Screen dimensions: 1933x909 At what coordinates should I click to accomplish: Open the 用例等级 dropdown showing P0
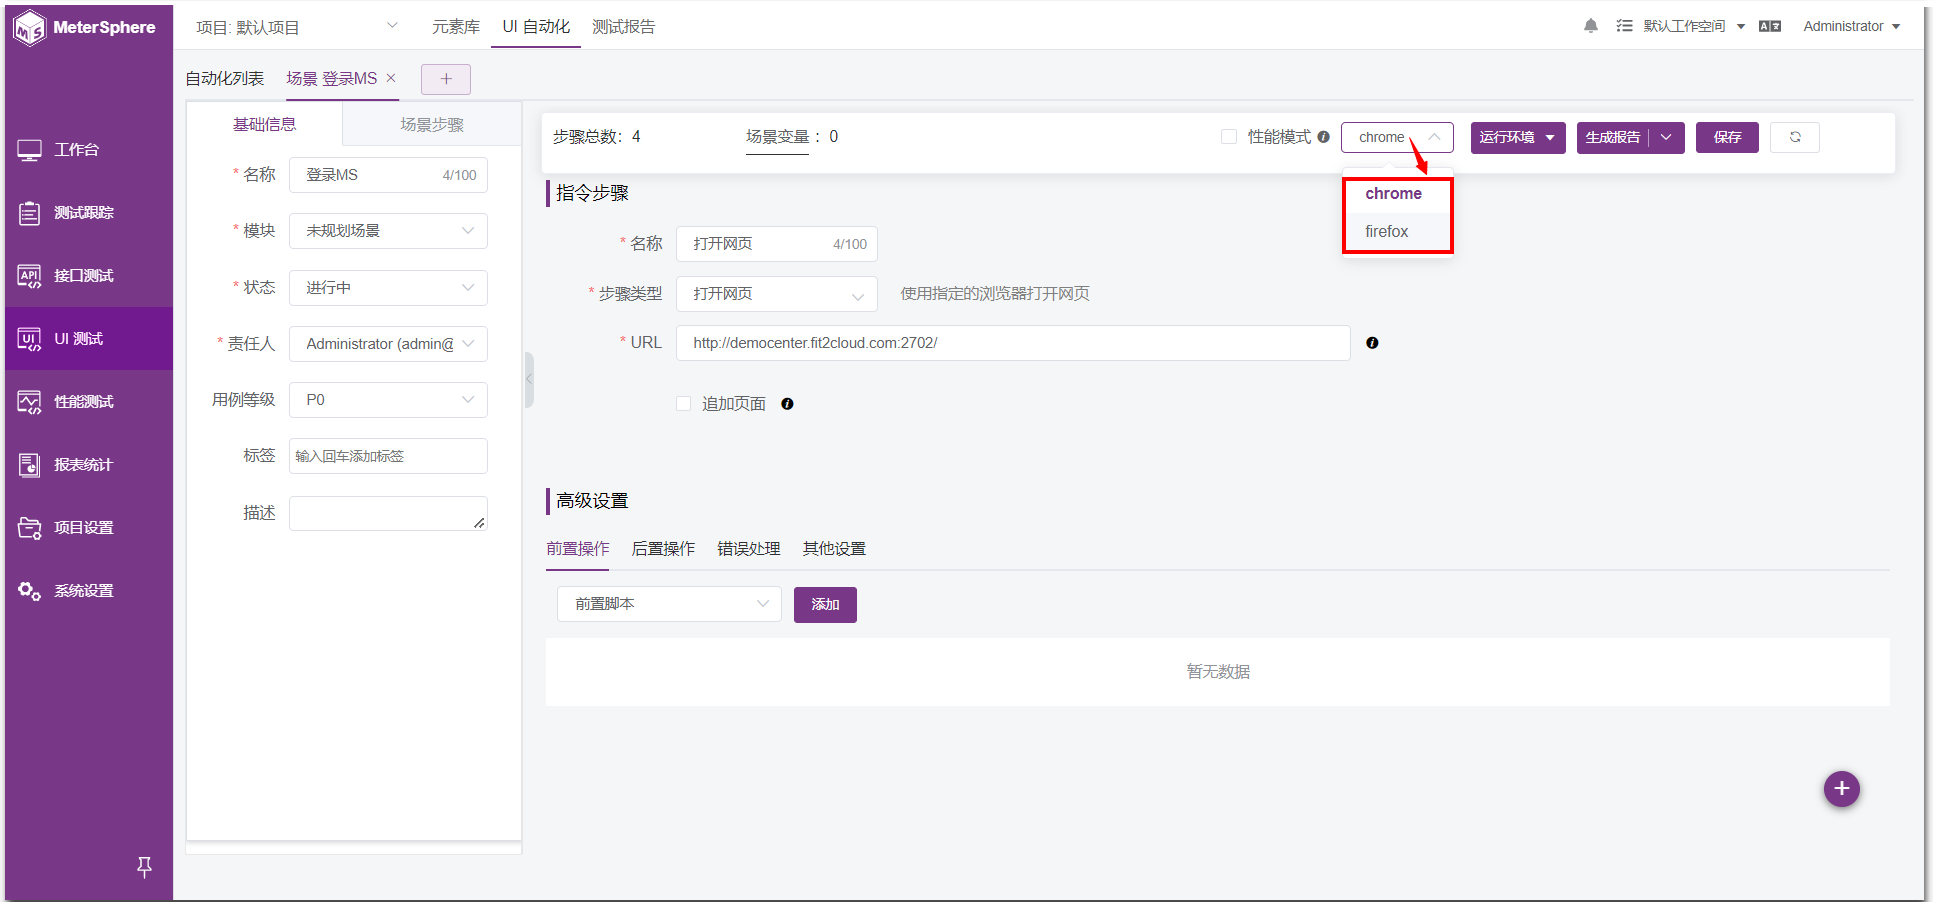(388, 400)
